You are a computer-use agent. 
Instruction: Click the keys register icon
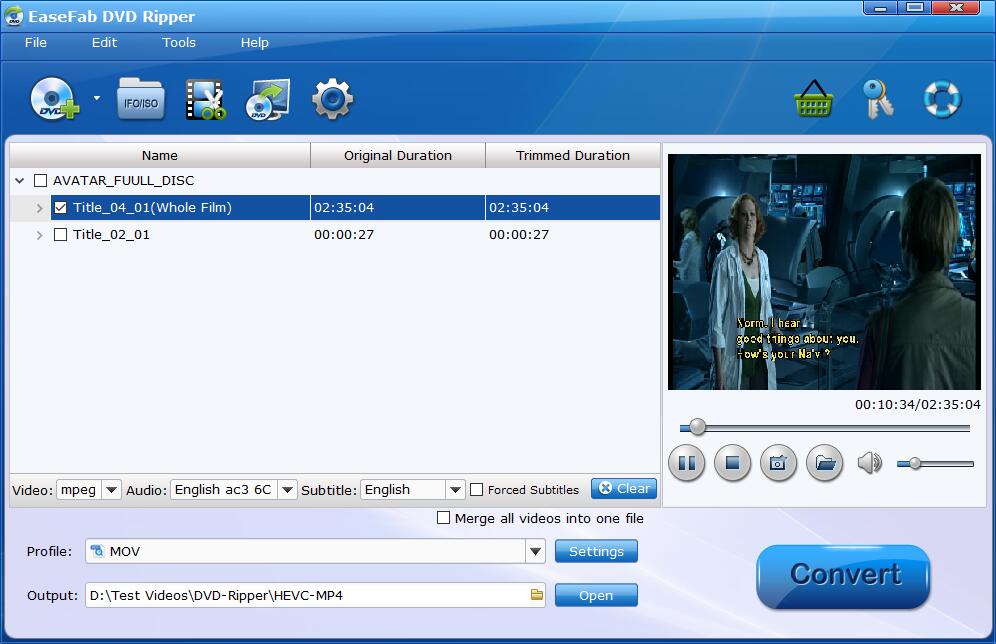[878, 99]
